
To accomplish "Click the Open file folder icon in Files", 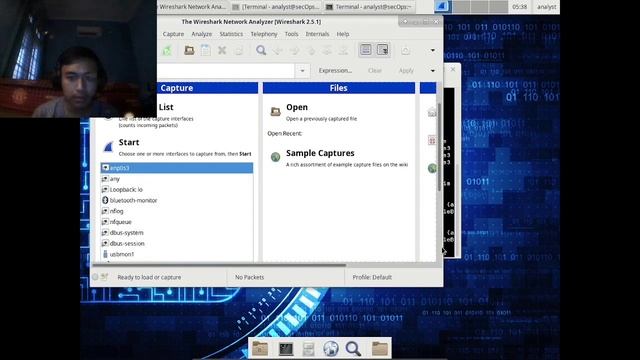I will click(276, 111).
